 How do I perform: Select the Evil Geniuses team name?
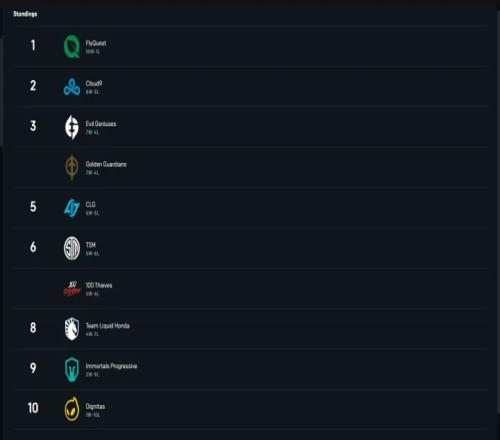[101, 124]
